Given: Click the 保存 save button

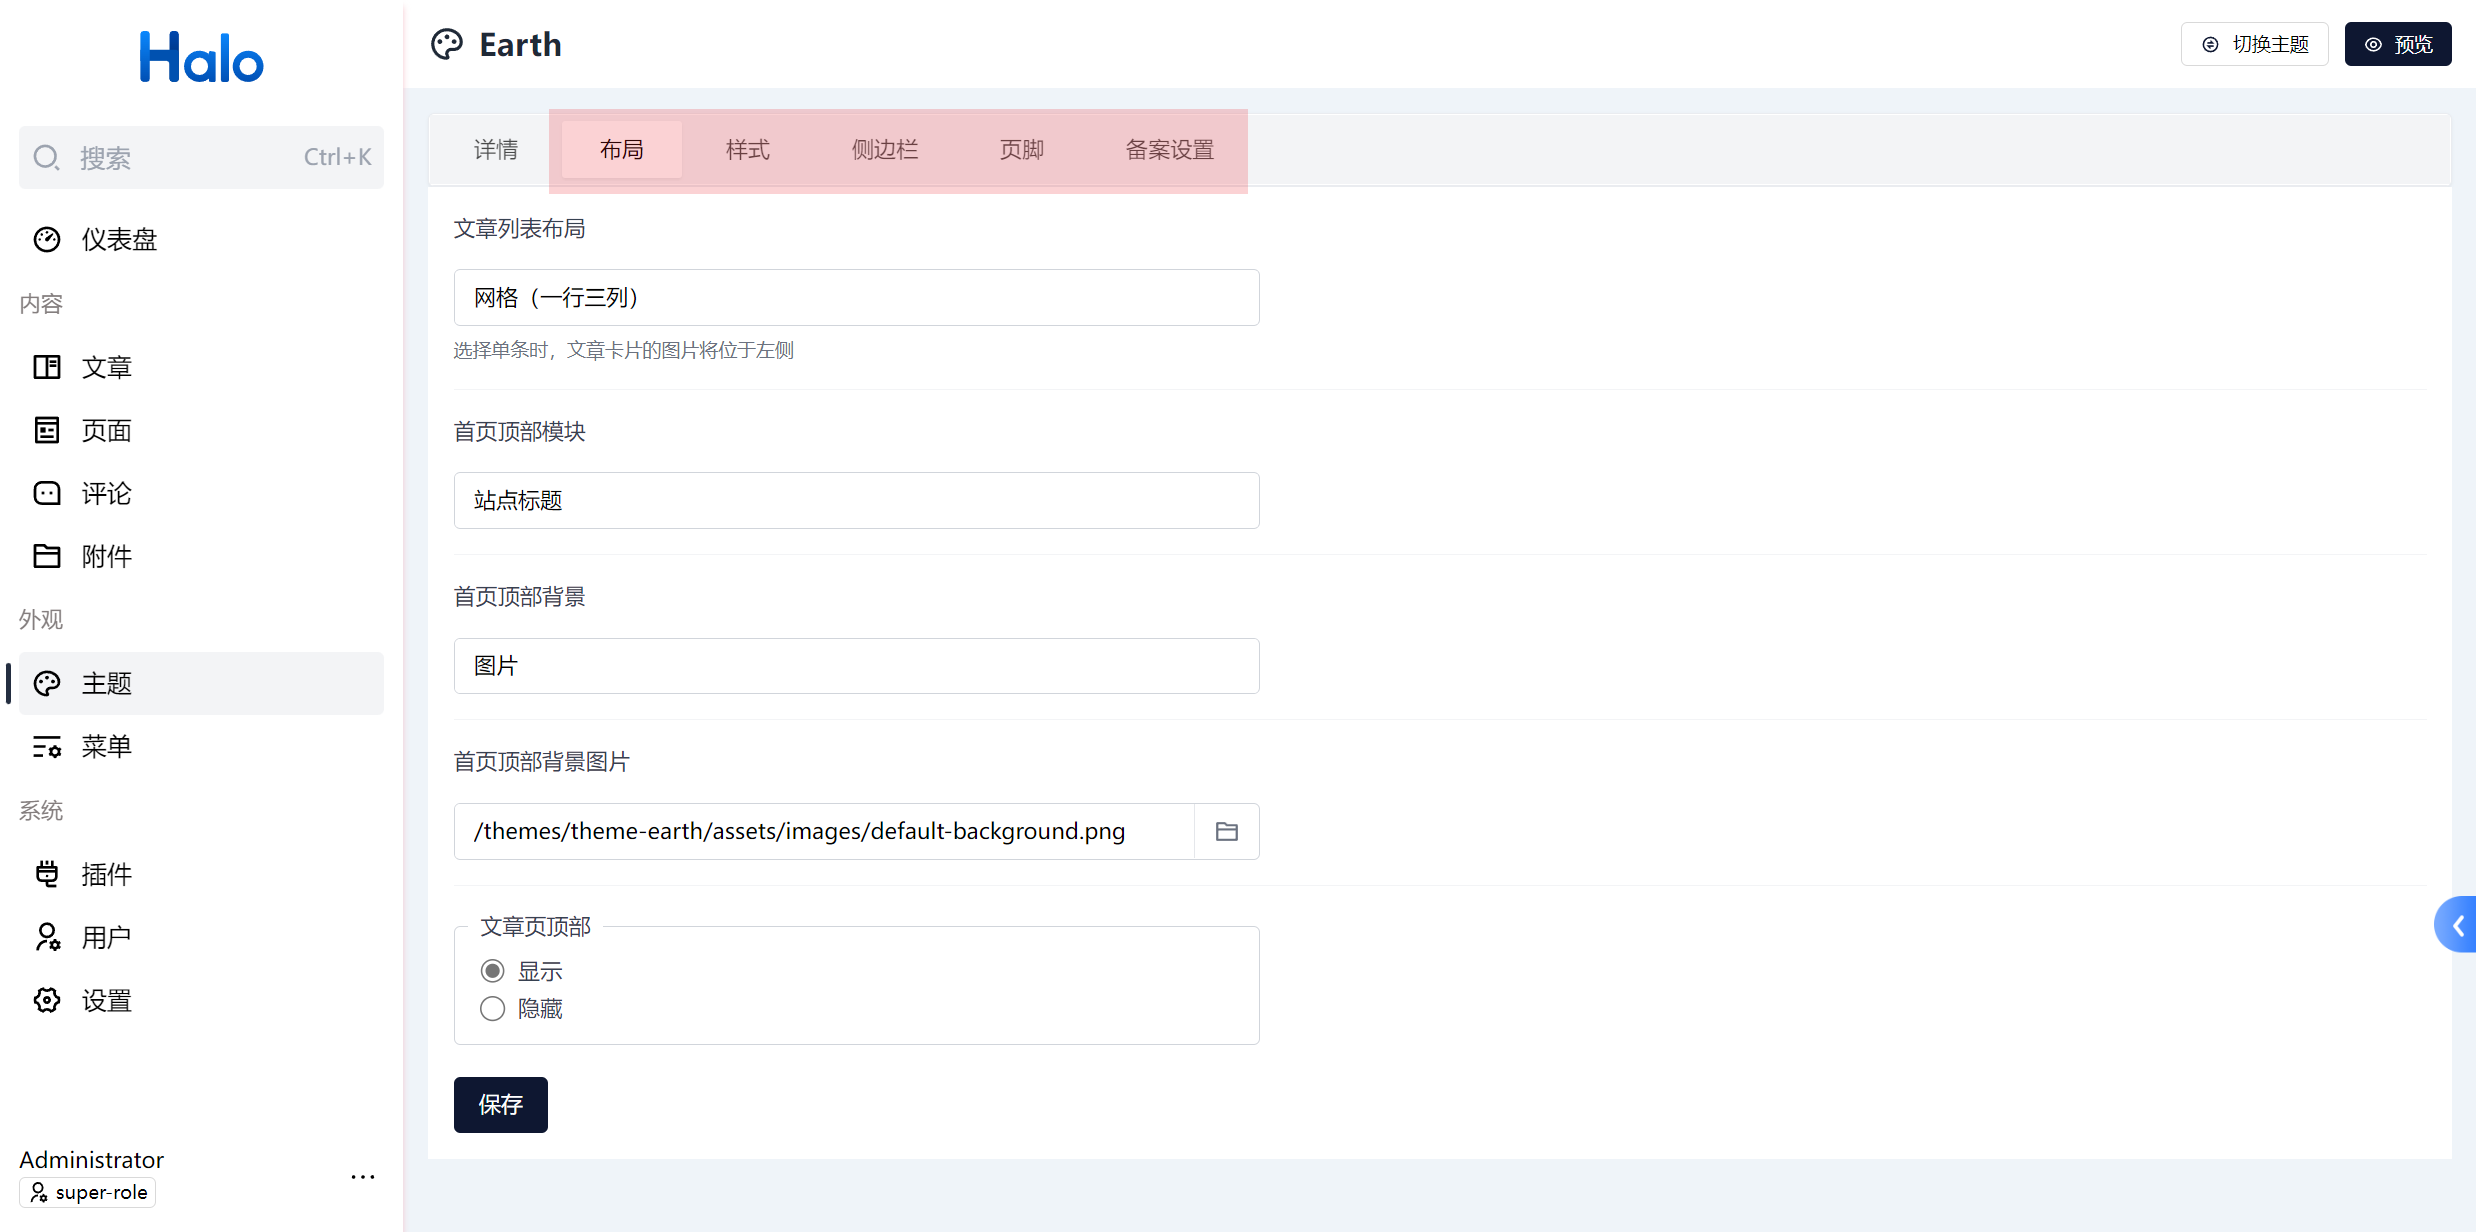Looking at the screenshot, I should (501, 1105).
